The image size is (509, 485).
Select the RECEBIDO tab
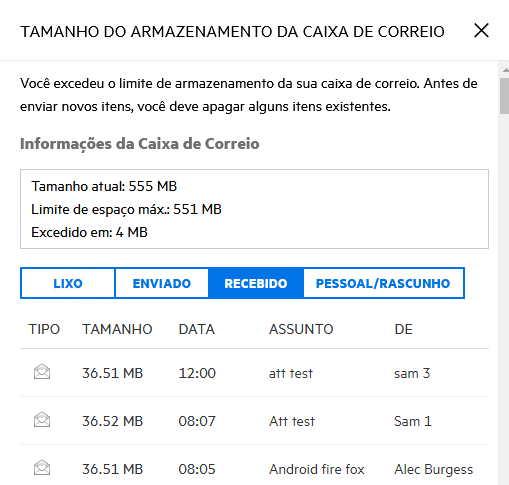[256, 283]
